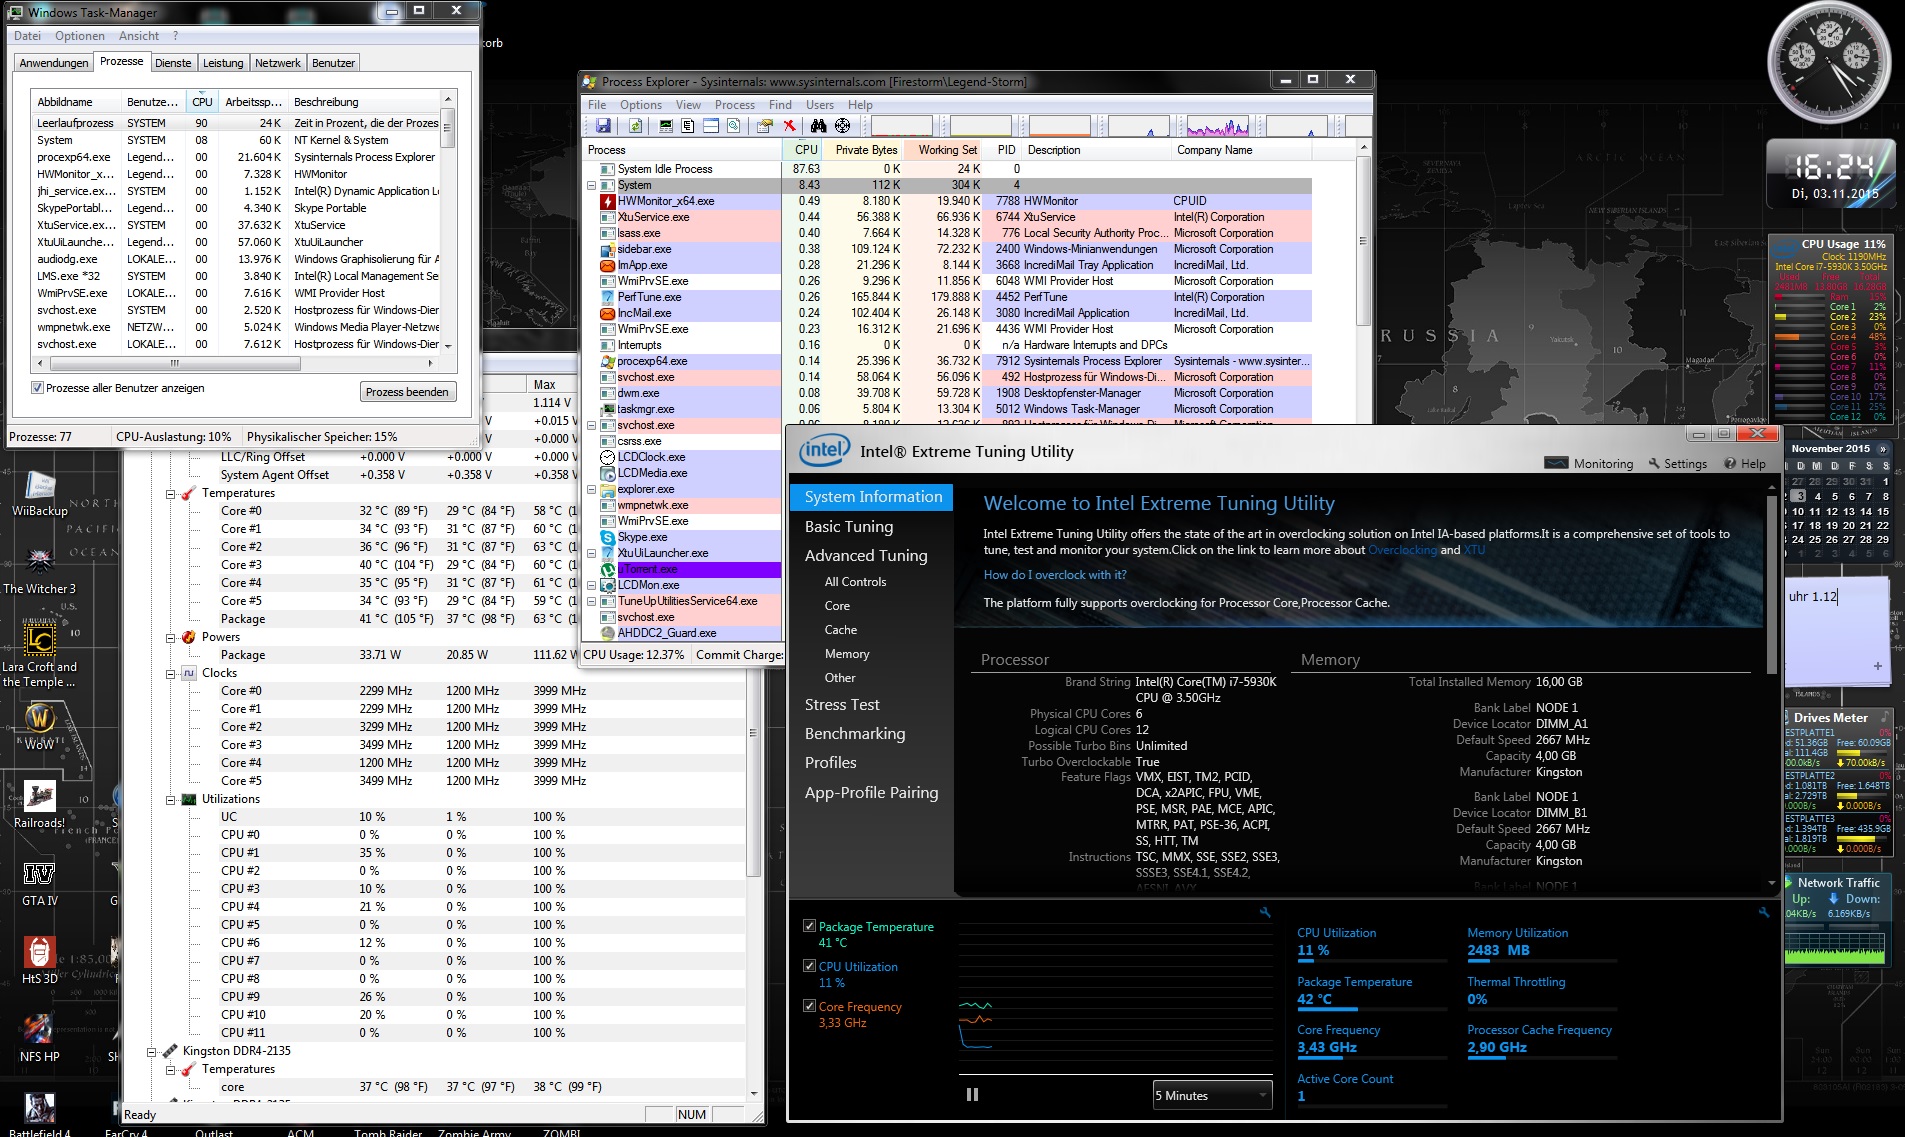Open the Options menu in Process Explorer
This screenshot has height=1137, width=1905.
640,104
